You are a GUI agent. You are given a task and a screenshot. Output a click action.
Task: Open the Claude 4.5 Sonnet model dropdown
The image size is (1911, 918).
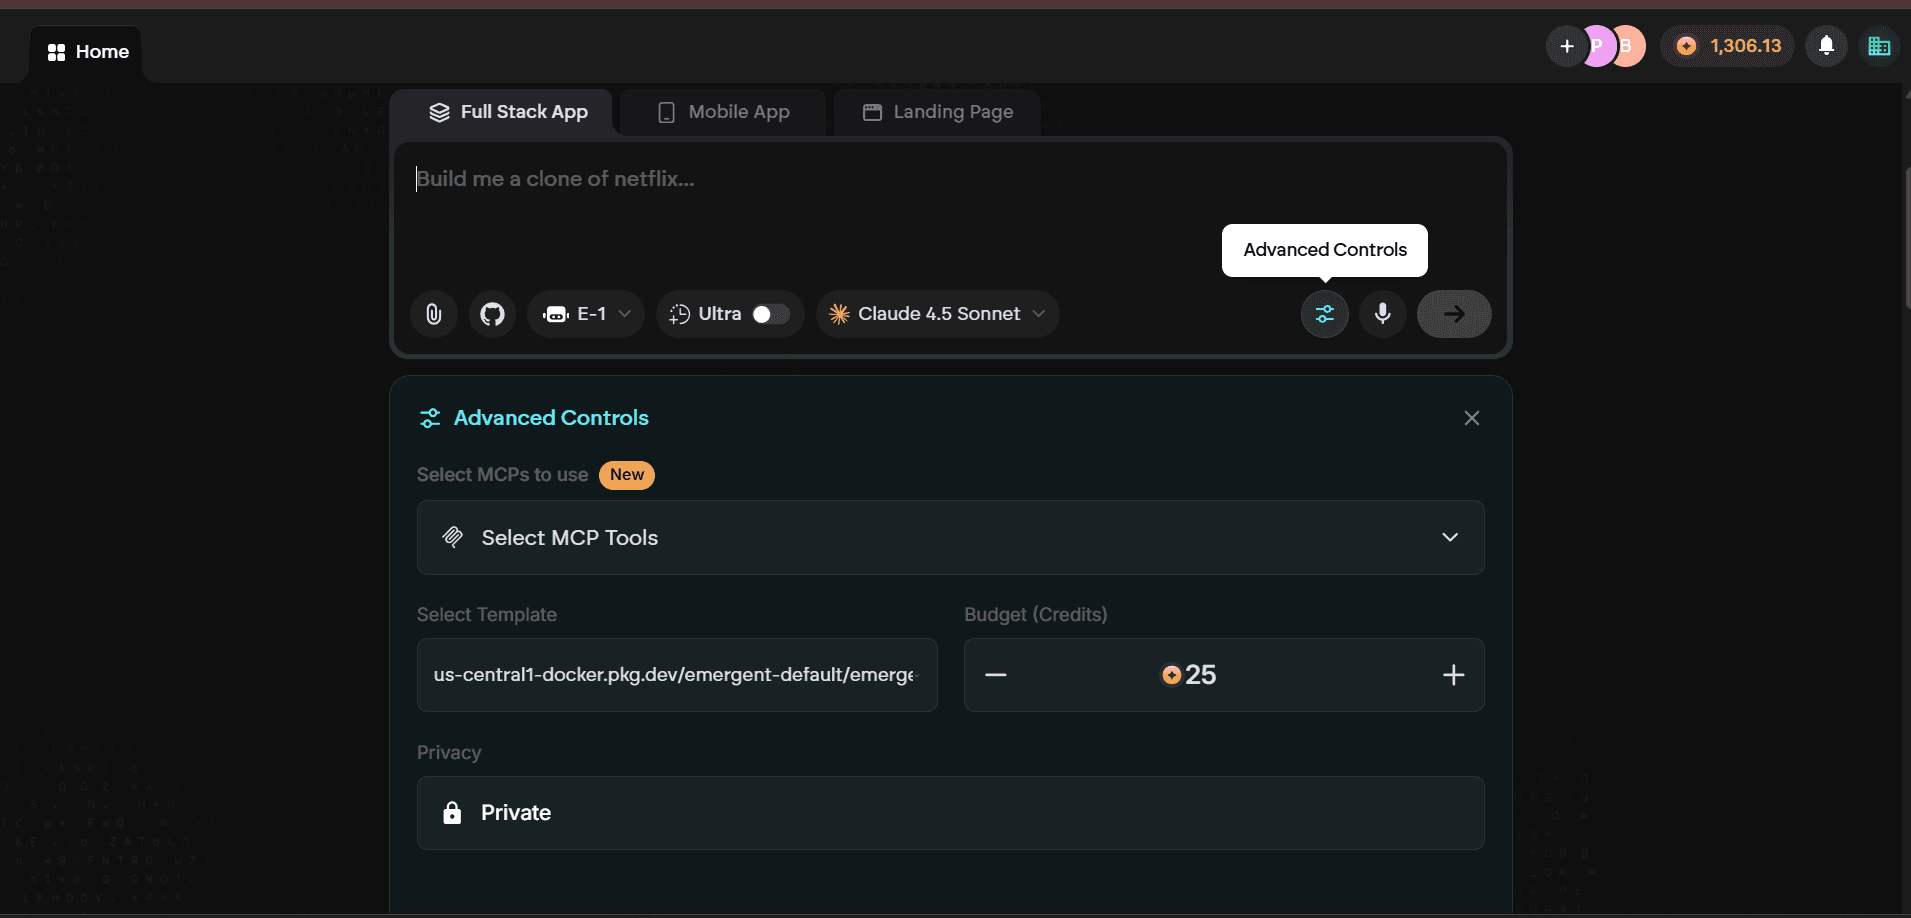point(938,314)
